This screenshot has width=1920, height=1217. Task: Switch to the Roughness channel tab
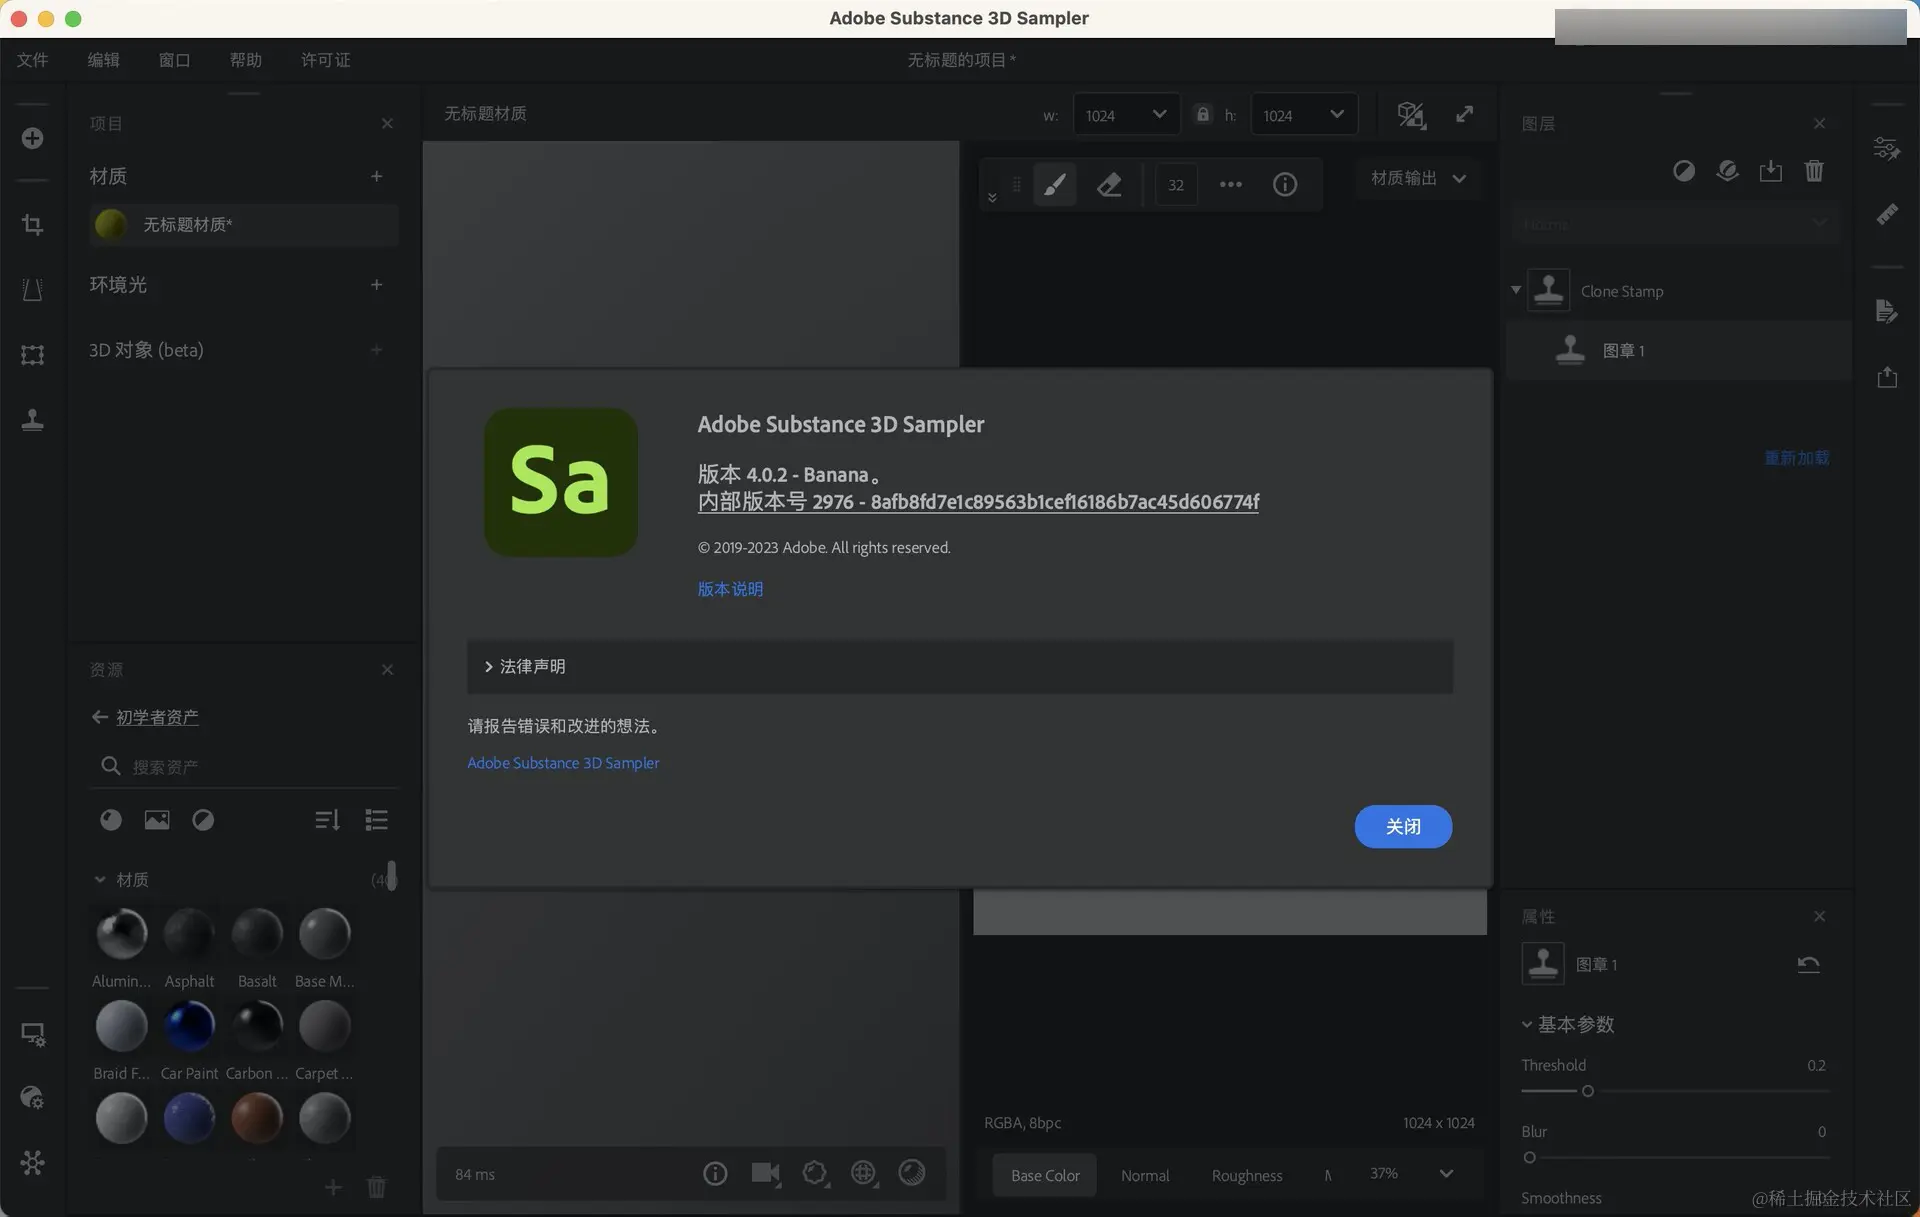pos(1246,1175)
